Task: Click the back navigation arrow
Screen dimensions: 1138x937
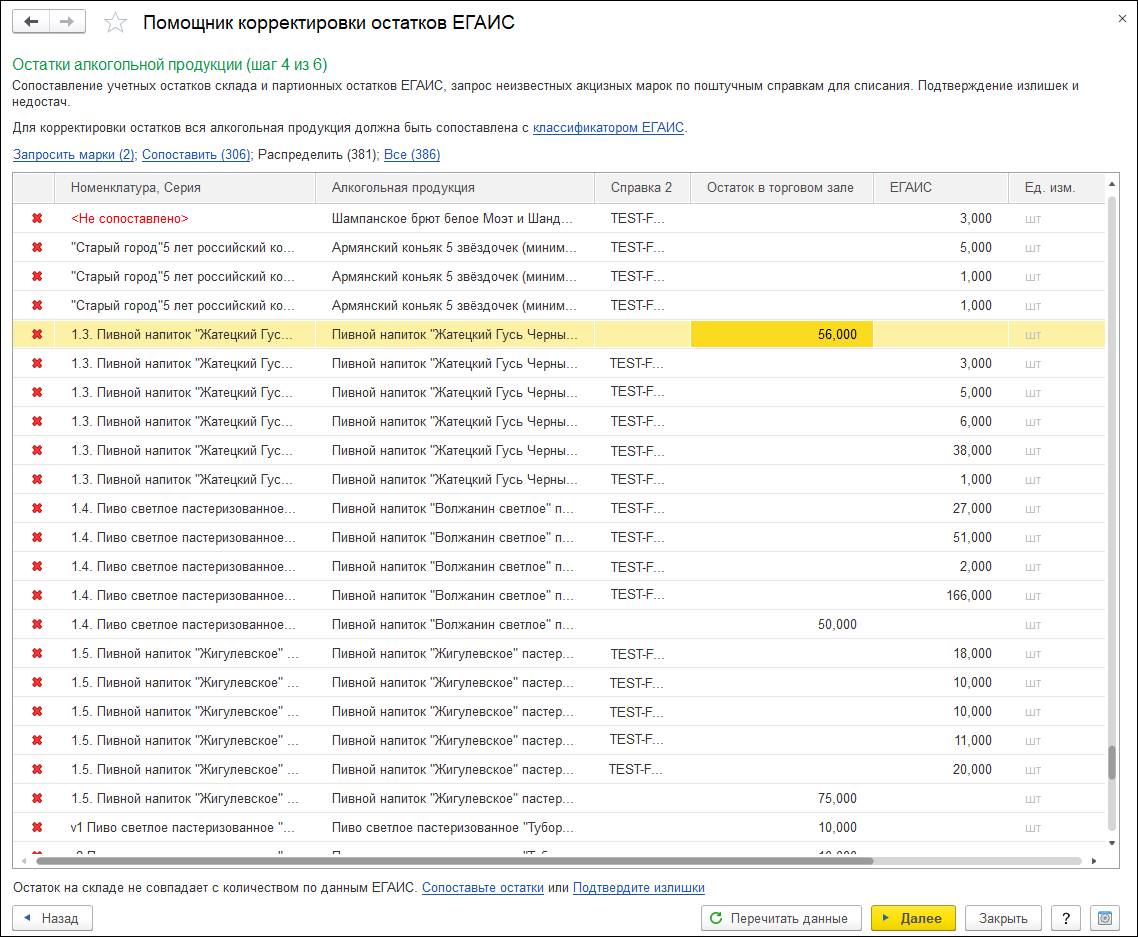Action: [31, 22]
